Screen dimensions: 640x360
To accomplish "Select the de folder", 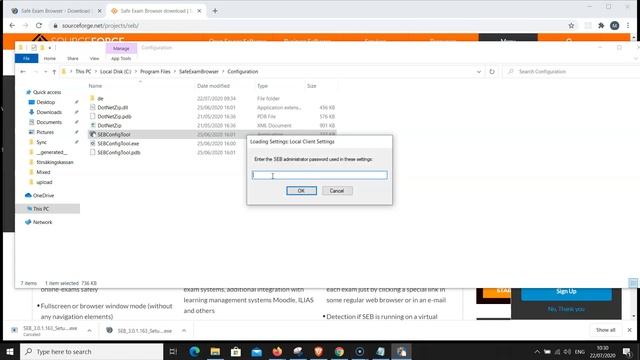I will tap(100, 98).
